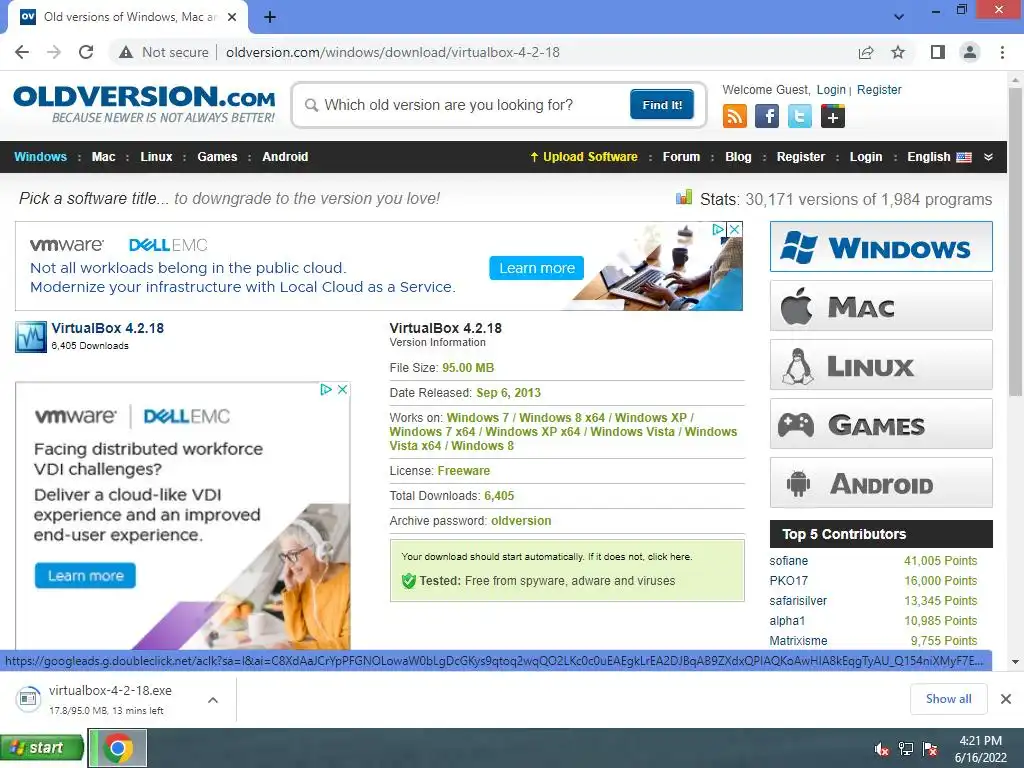Click the browser back arrow
1024x768 pixels.
[x=22, y=52]
